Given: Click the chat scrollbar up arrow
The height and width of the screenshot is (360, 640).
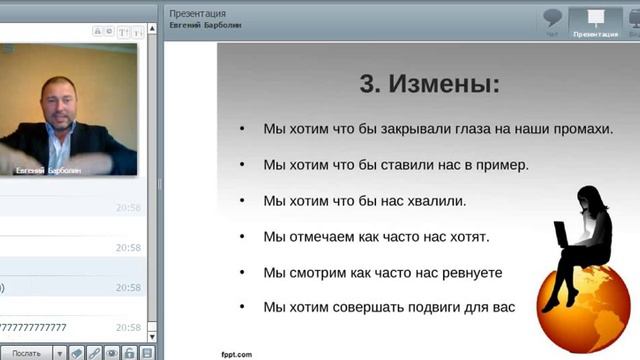Looking at the screenshot, I should click(152, 28).
